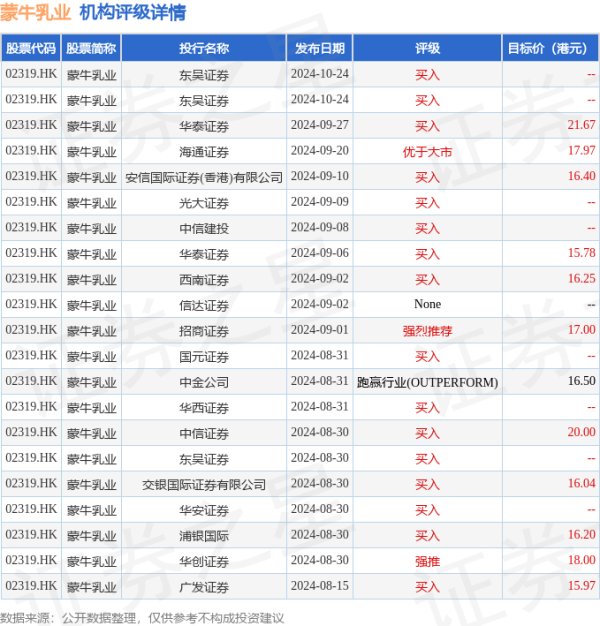Viewport: 600px width, 626px height.
Task: Select target price 17.97
Action: click(581, 151)
